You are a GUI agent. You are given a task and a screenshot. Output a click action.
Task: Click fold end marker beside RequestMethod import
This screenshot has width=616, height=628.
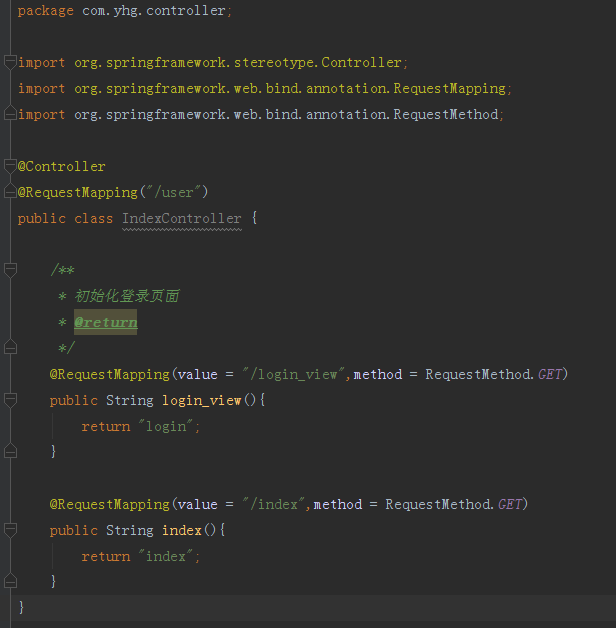pos(10,114)
